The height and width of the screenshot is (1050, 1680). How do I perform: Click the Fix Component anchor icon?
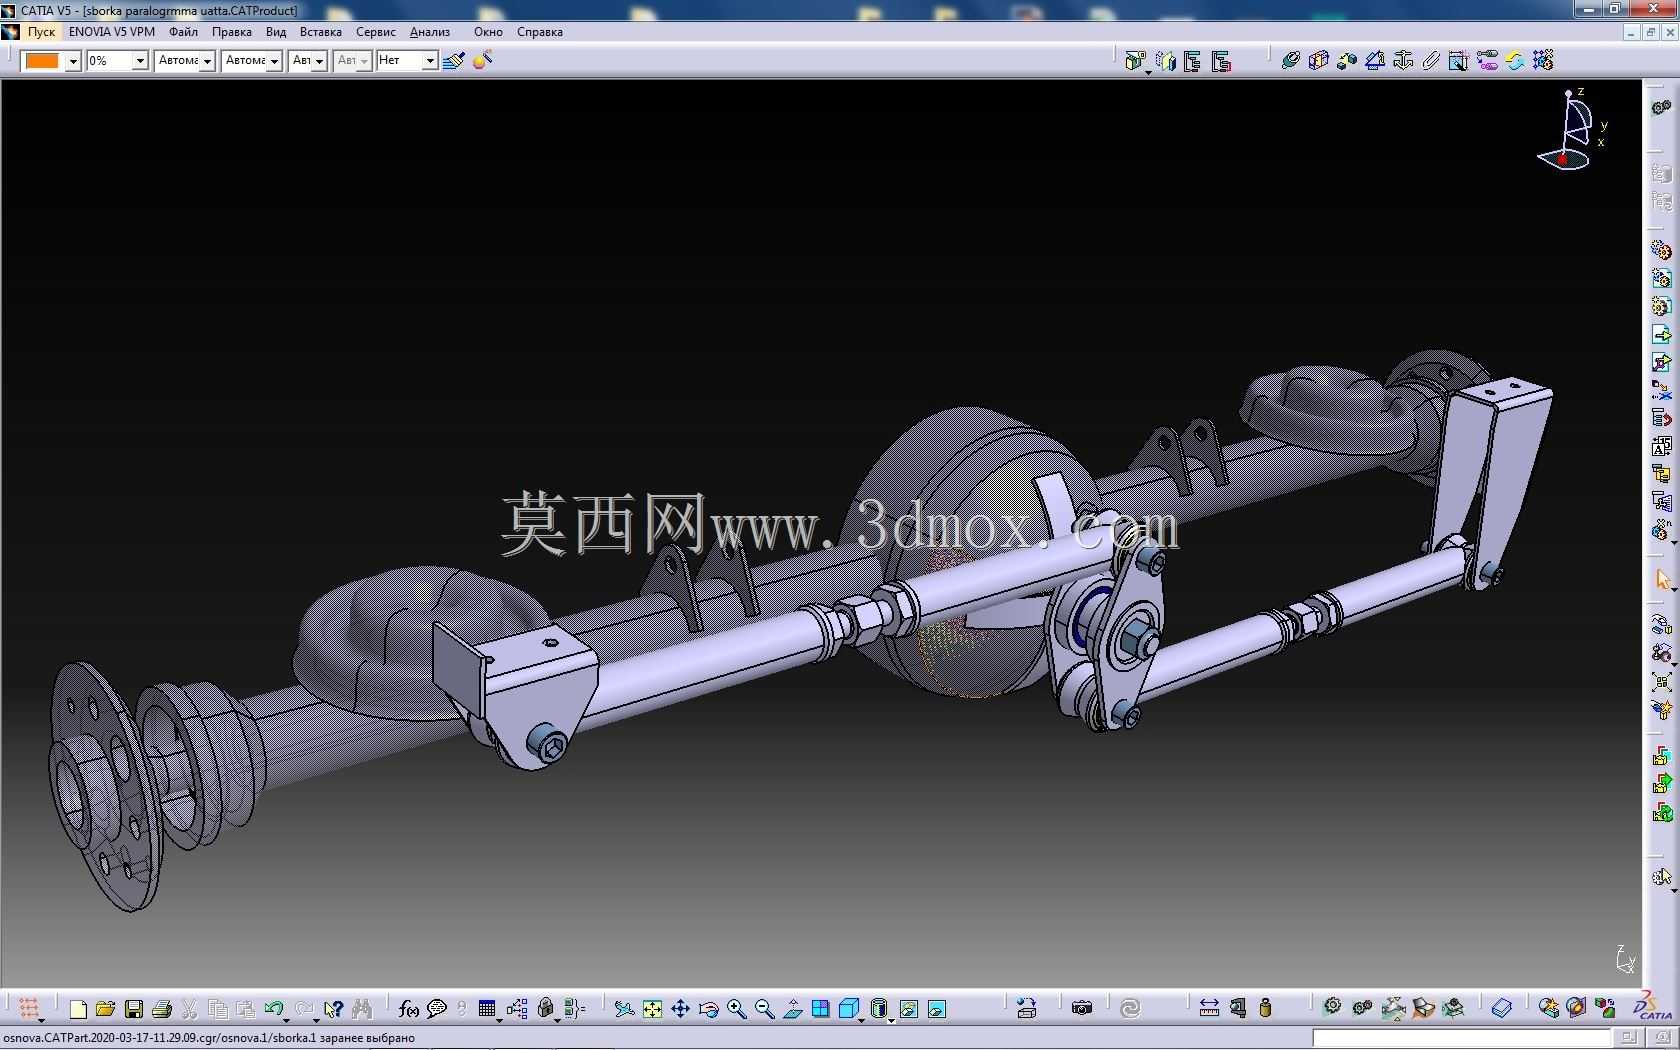pos(1402,61)
